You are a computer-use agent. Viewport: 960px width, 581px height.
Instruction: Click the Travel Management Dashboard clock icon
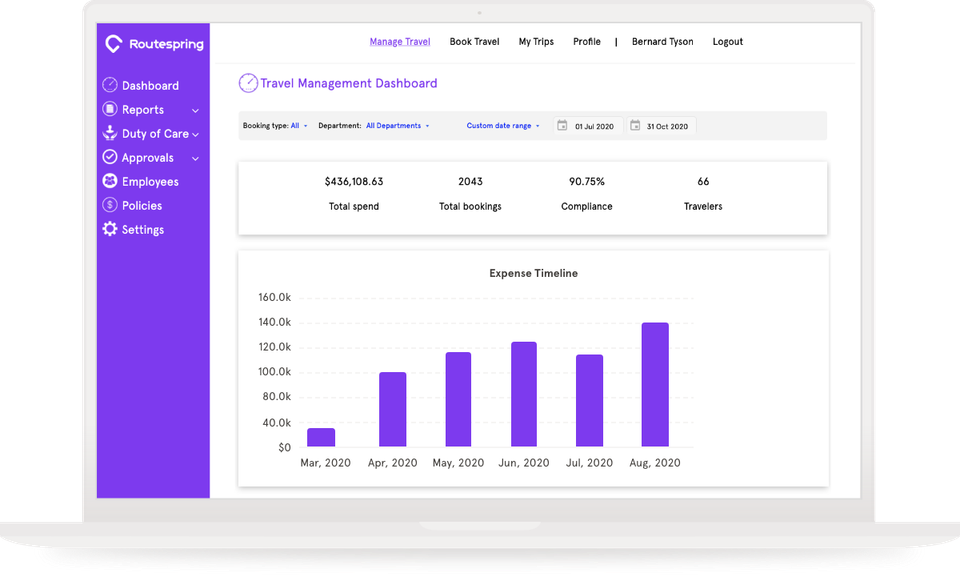coord(248,83)
